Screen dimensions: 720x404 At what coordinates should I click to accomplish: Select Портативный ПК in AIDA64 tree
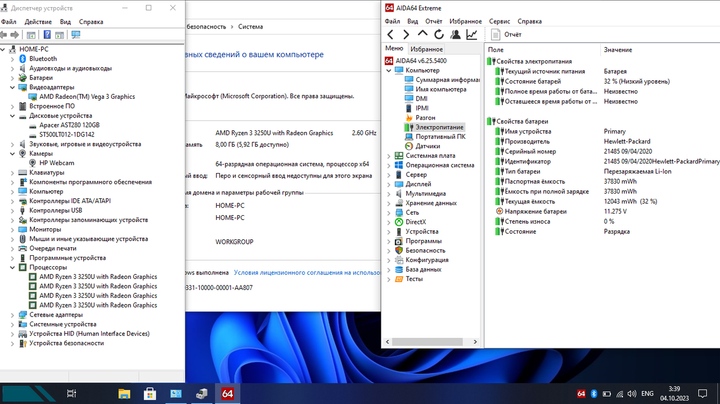click(435, 136)
